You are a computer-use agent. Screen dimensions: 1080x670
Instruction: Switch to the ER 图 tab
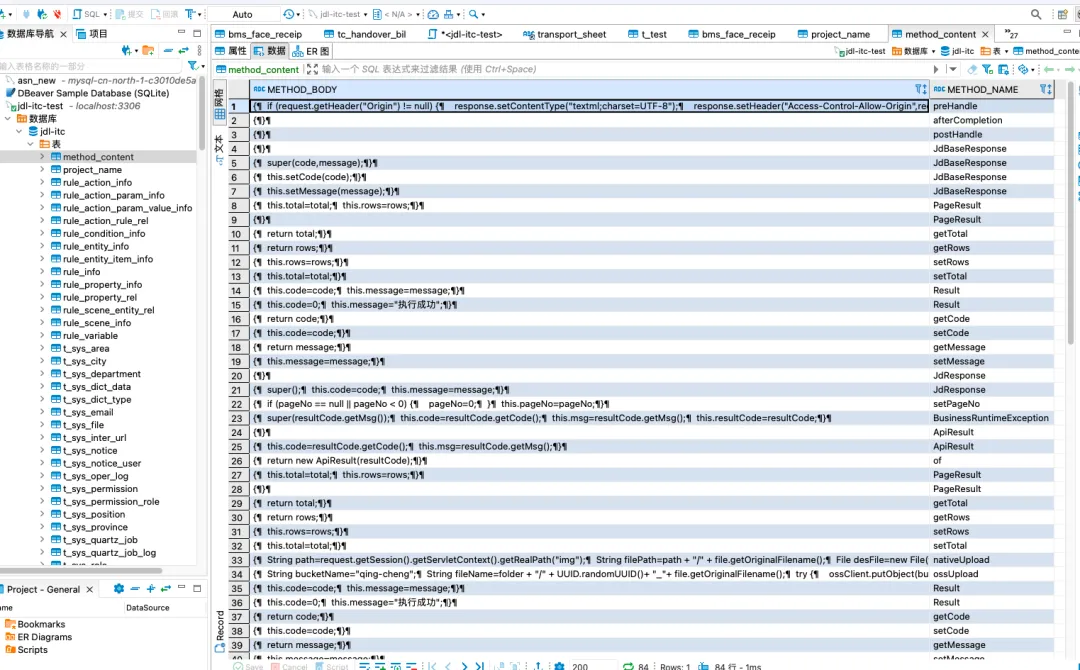coord(311,51)
